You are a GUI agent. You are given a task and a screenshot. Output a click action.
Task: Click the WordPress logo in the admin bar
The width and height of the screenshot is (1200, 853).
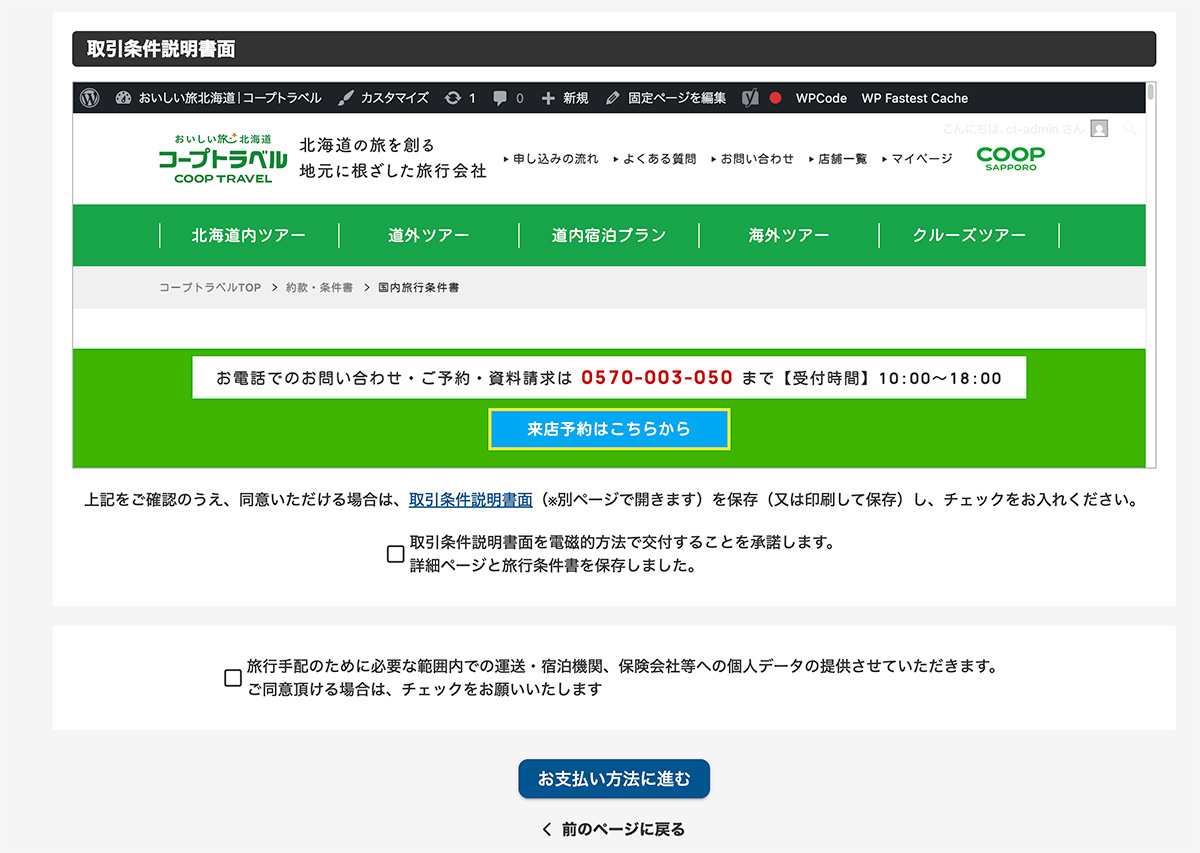pyautogui.click(x=90, y=98)
